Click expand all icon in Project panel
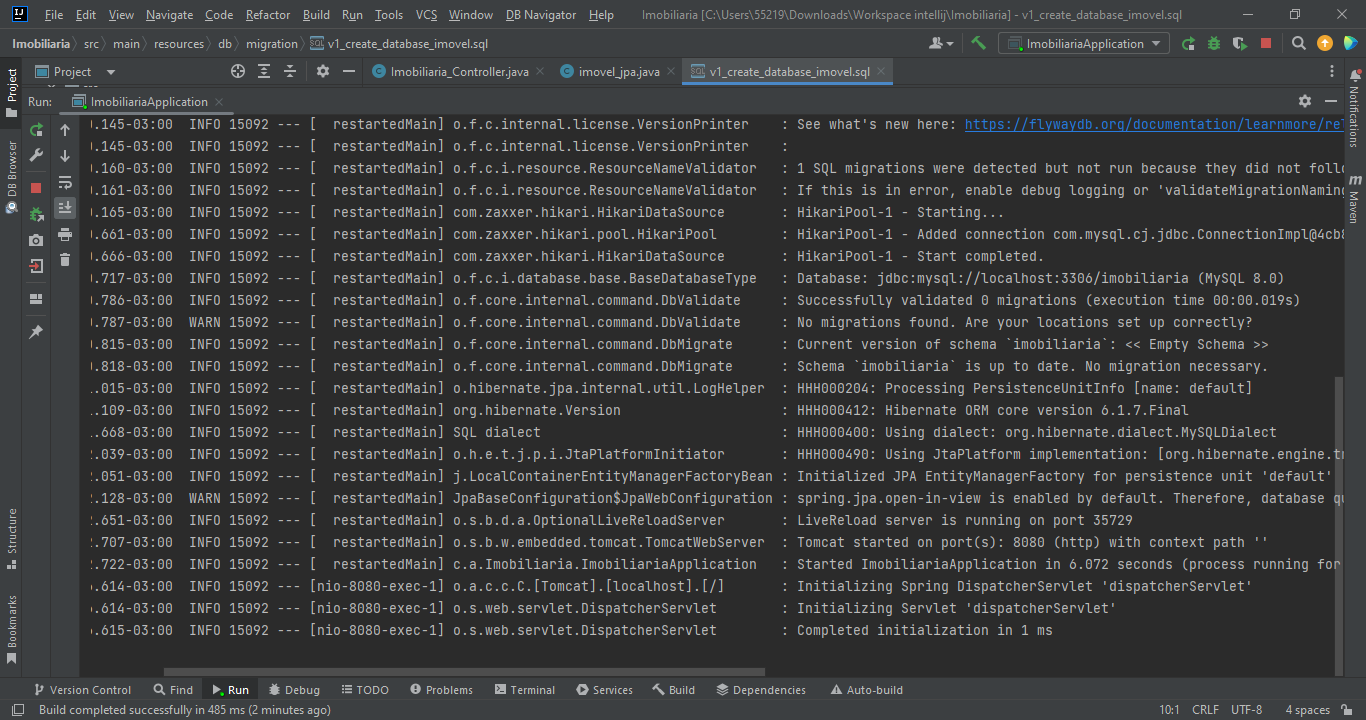Image resolution: width=1366 pixels, height=720 pixels. pyautogui.click(x=264, y=71)
